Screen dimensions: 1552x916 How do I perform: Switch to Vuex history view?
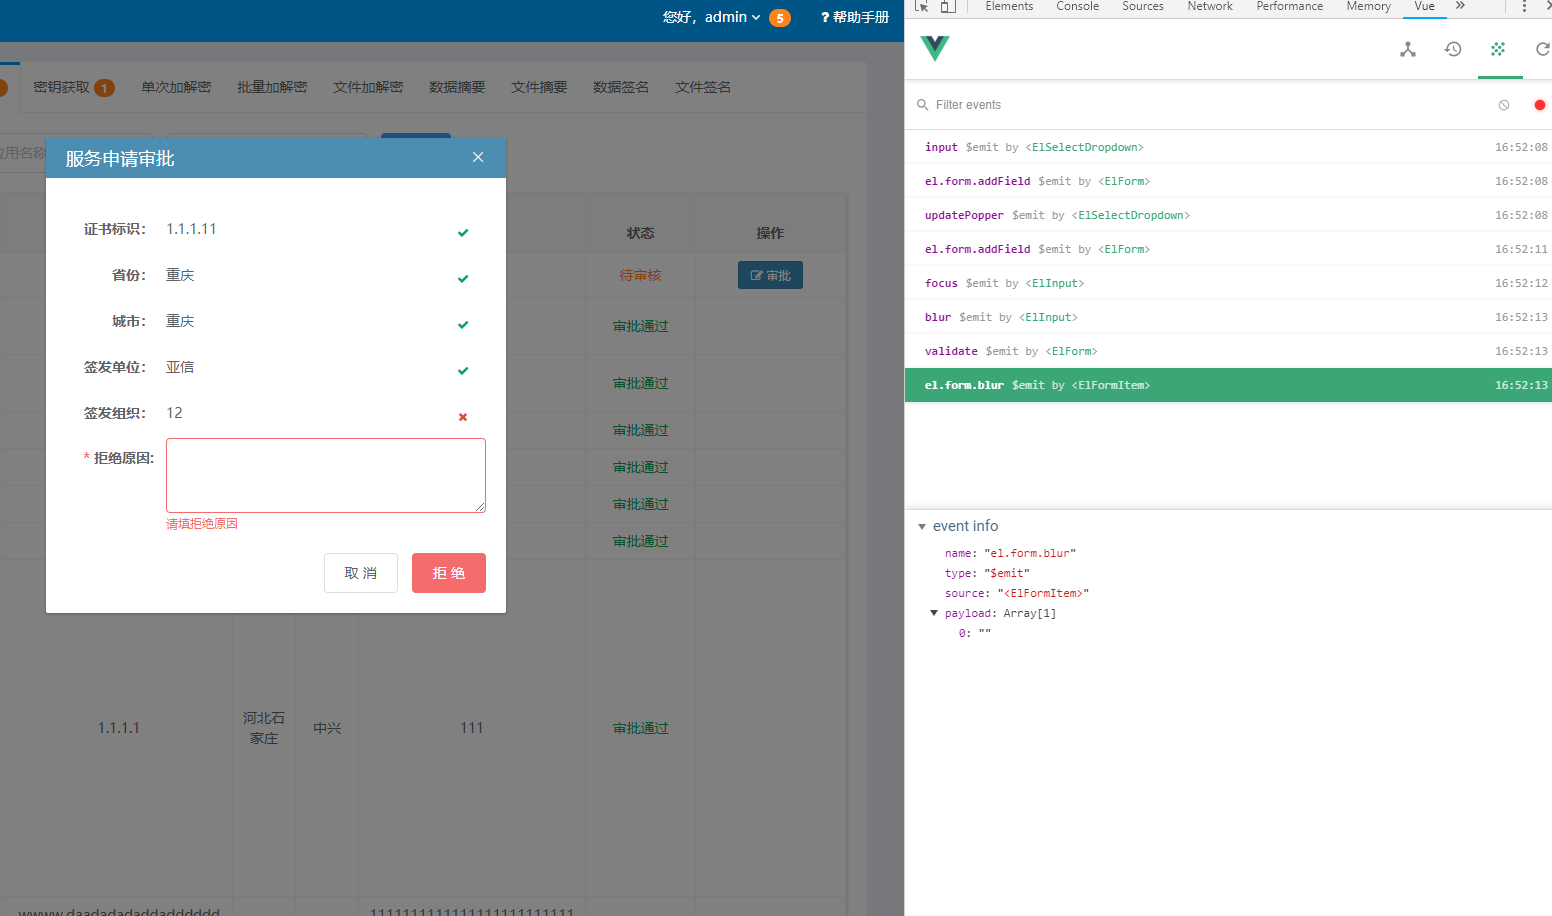point(1453,49)
